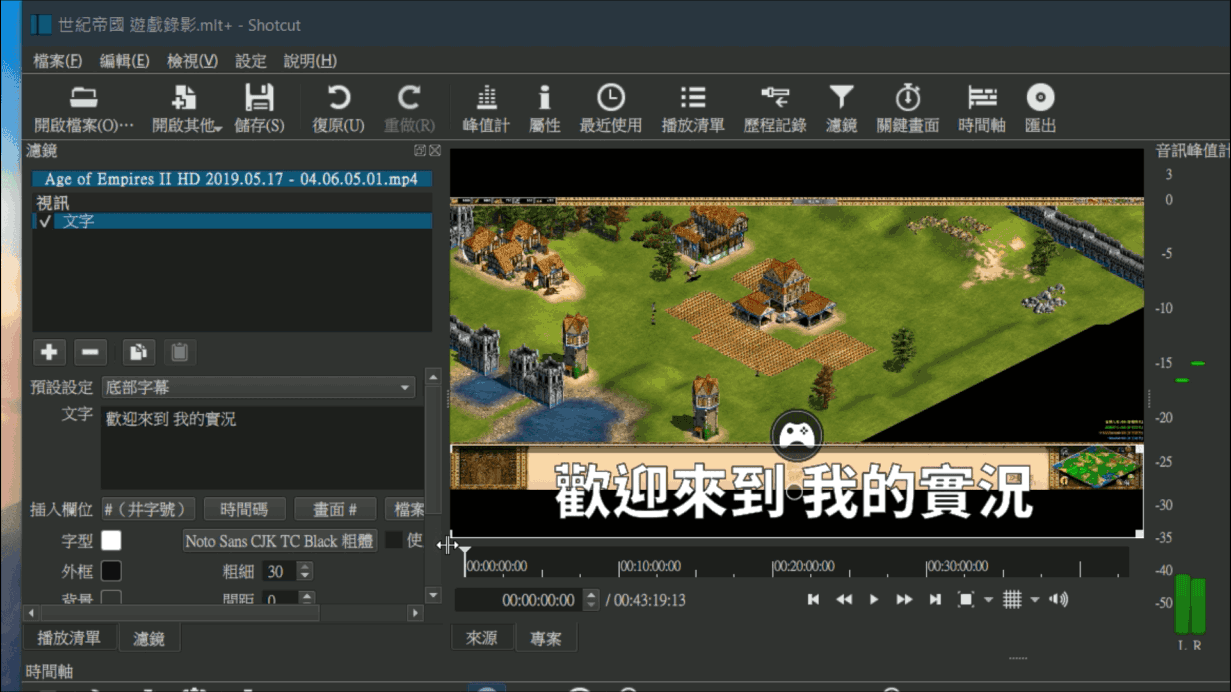Skip to the end of the video
Viewport: 1231px width, 692px height.
coord(935,599)
